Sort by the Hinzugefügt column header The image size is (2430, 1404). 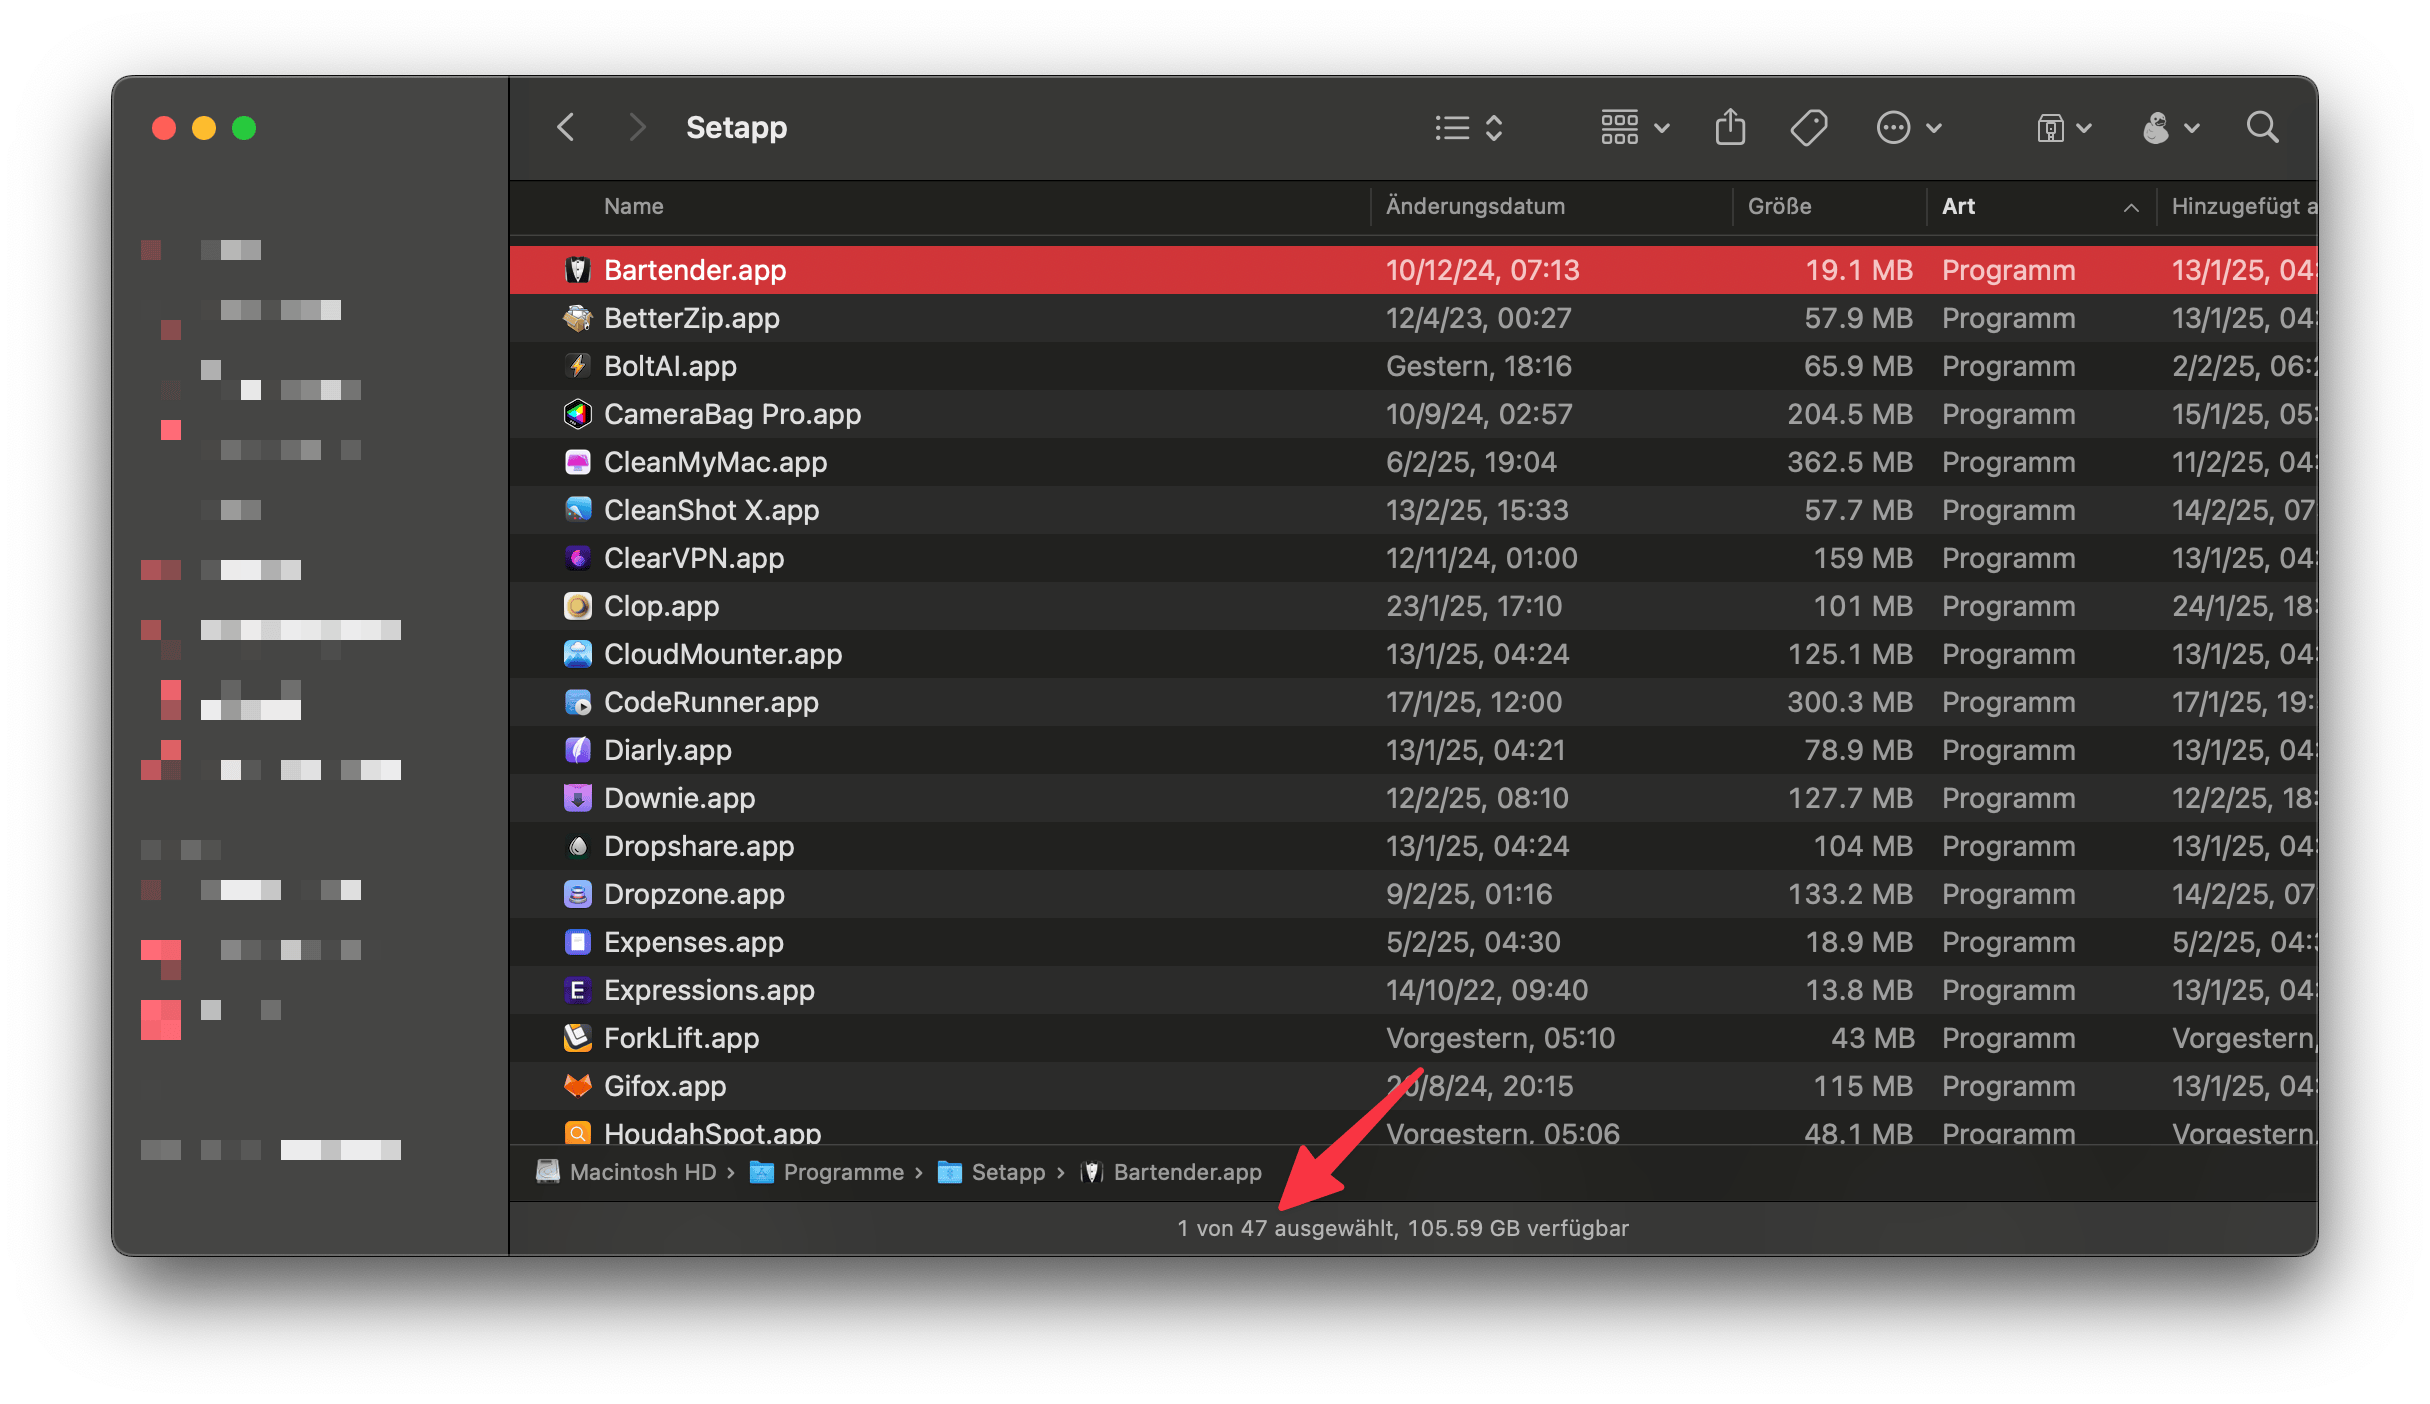click(2243, 206)
